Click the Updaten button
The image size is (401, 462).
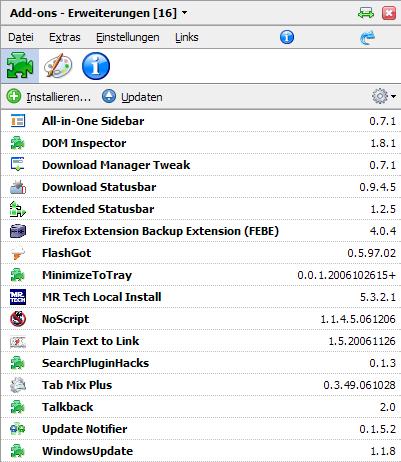coord(132,97)
